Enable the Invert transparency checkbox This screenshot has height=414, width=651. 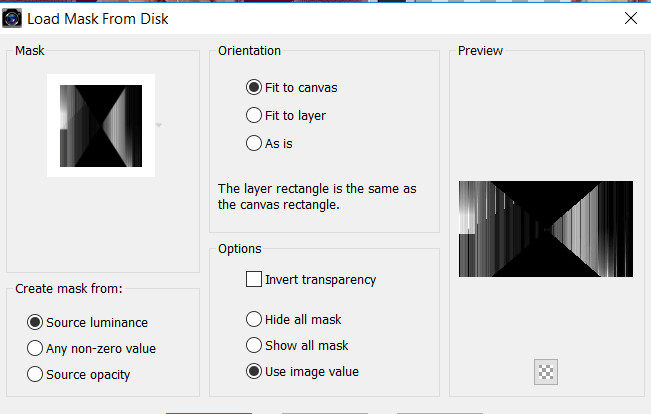coord(254,279)
